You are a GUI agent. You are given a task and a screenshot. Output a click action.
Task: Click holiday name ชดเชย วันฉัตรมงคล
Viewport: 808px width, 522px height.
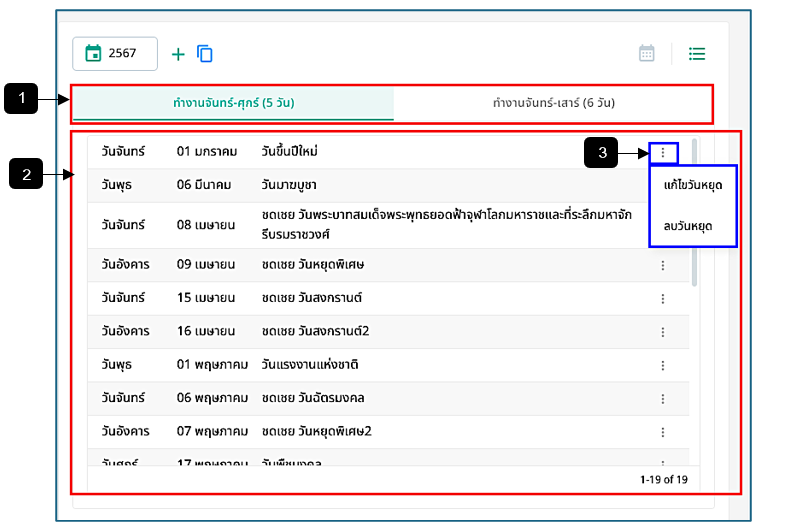(313, 398)
